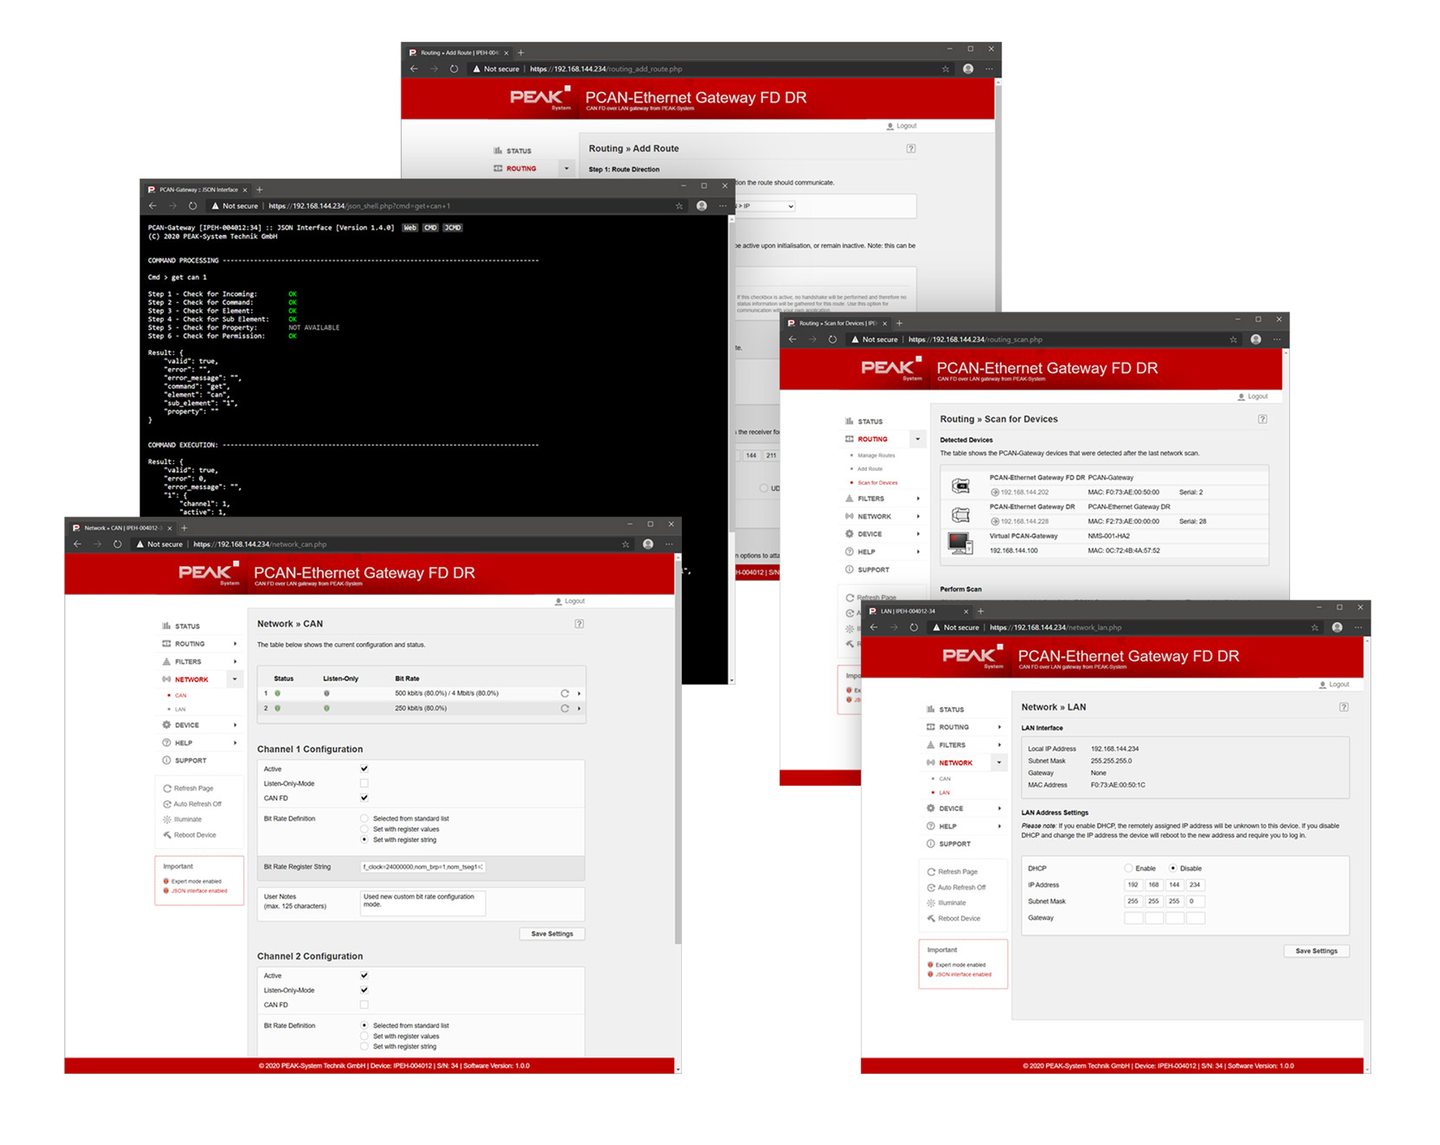The height and width of the screenshot is (1145, 1440).
Task: Save Channel 1 settings in Network CAN window
Action: (552, 934)
